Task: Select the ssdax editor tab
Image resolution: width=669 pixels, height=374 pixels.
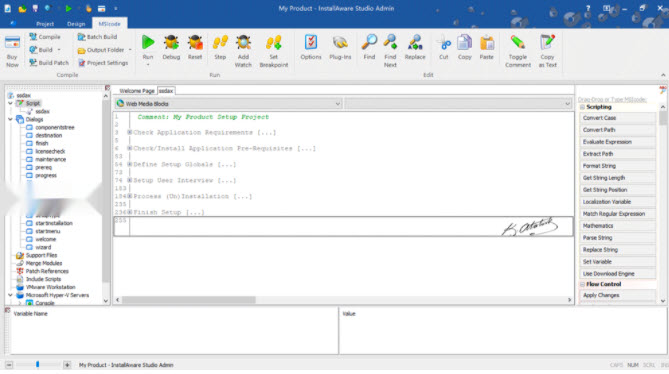Action: (x=166, y=91)
